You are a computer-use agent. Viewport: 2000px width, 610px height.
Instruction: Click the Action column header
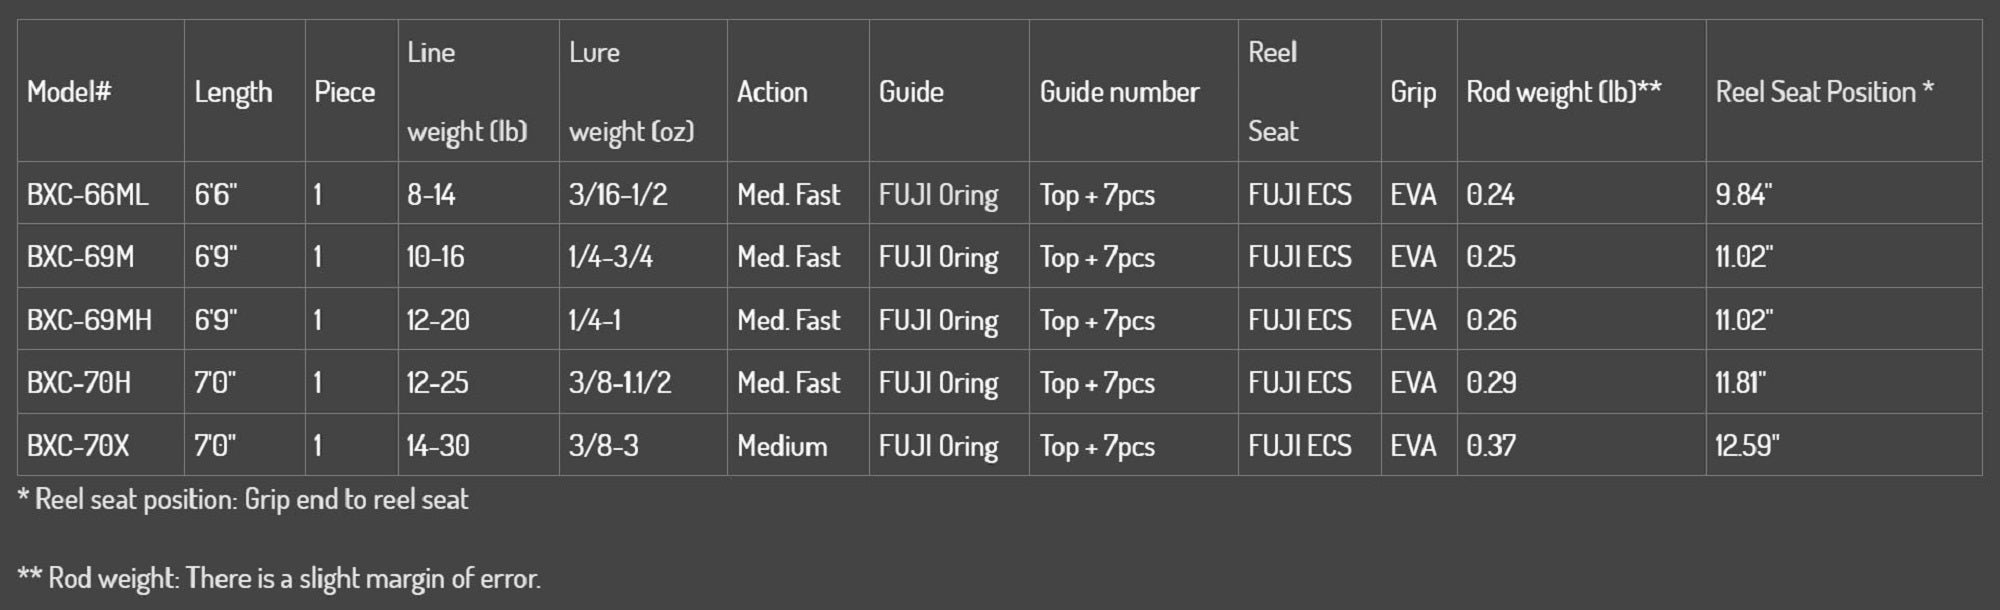pos(772,92)
